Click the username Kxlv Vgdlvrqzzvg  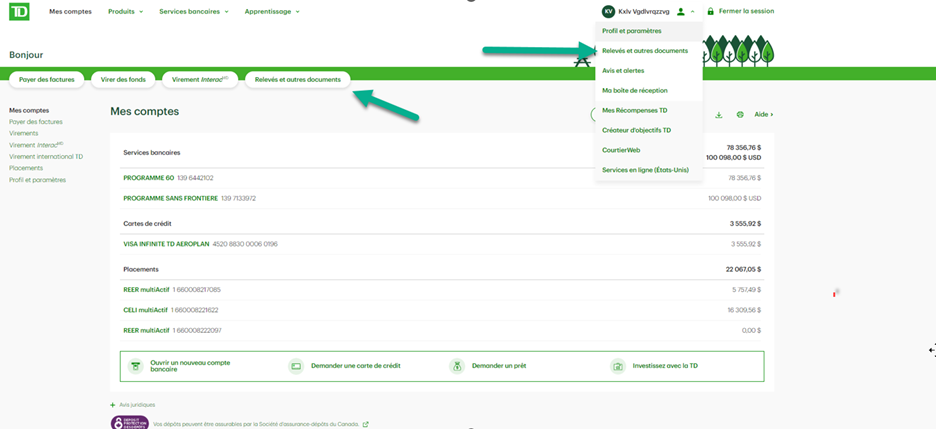point(644,11)
